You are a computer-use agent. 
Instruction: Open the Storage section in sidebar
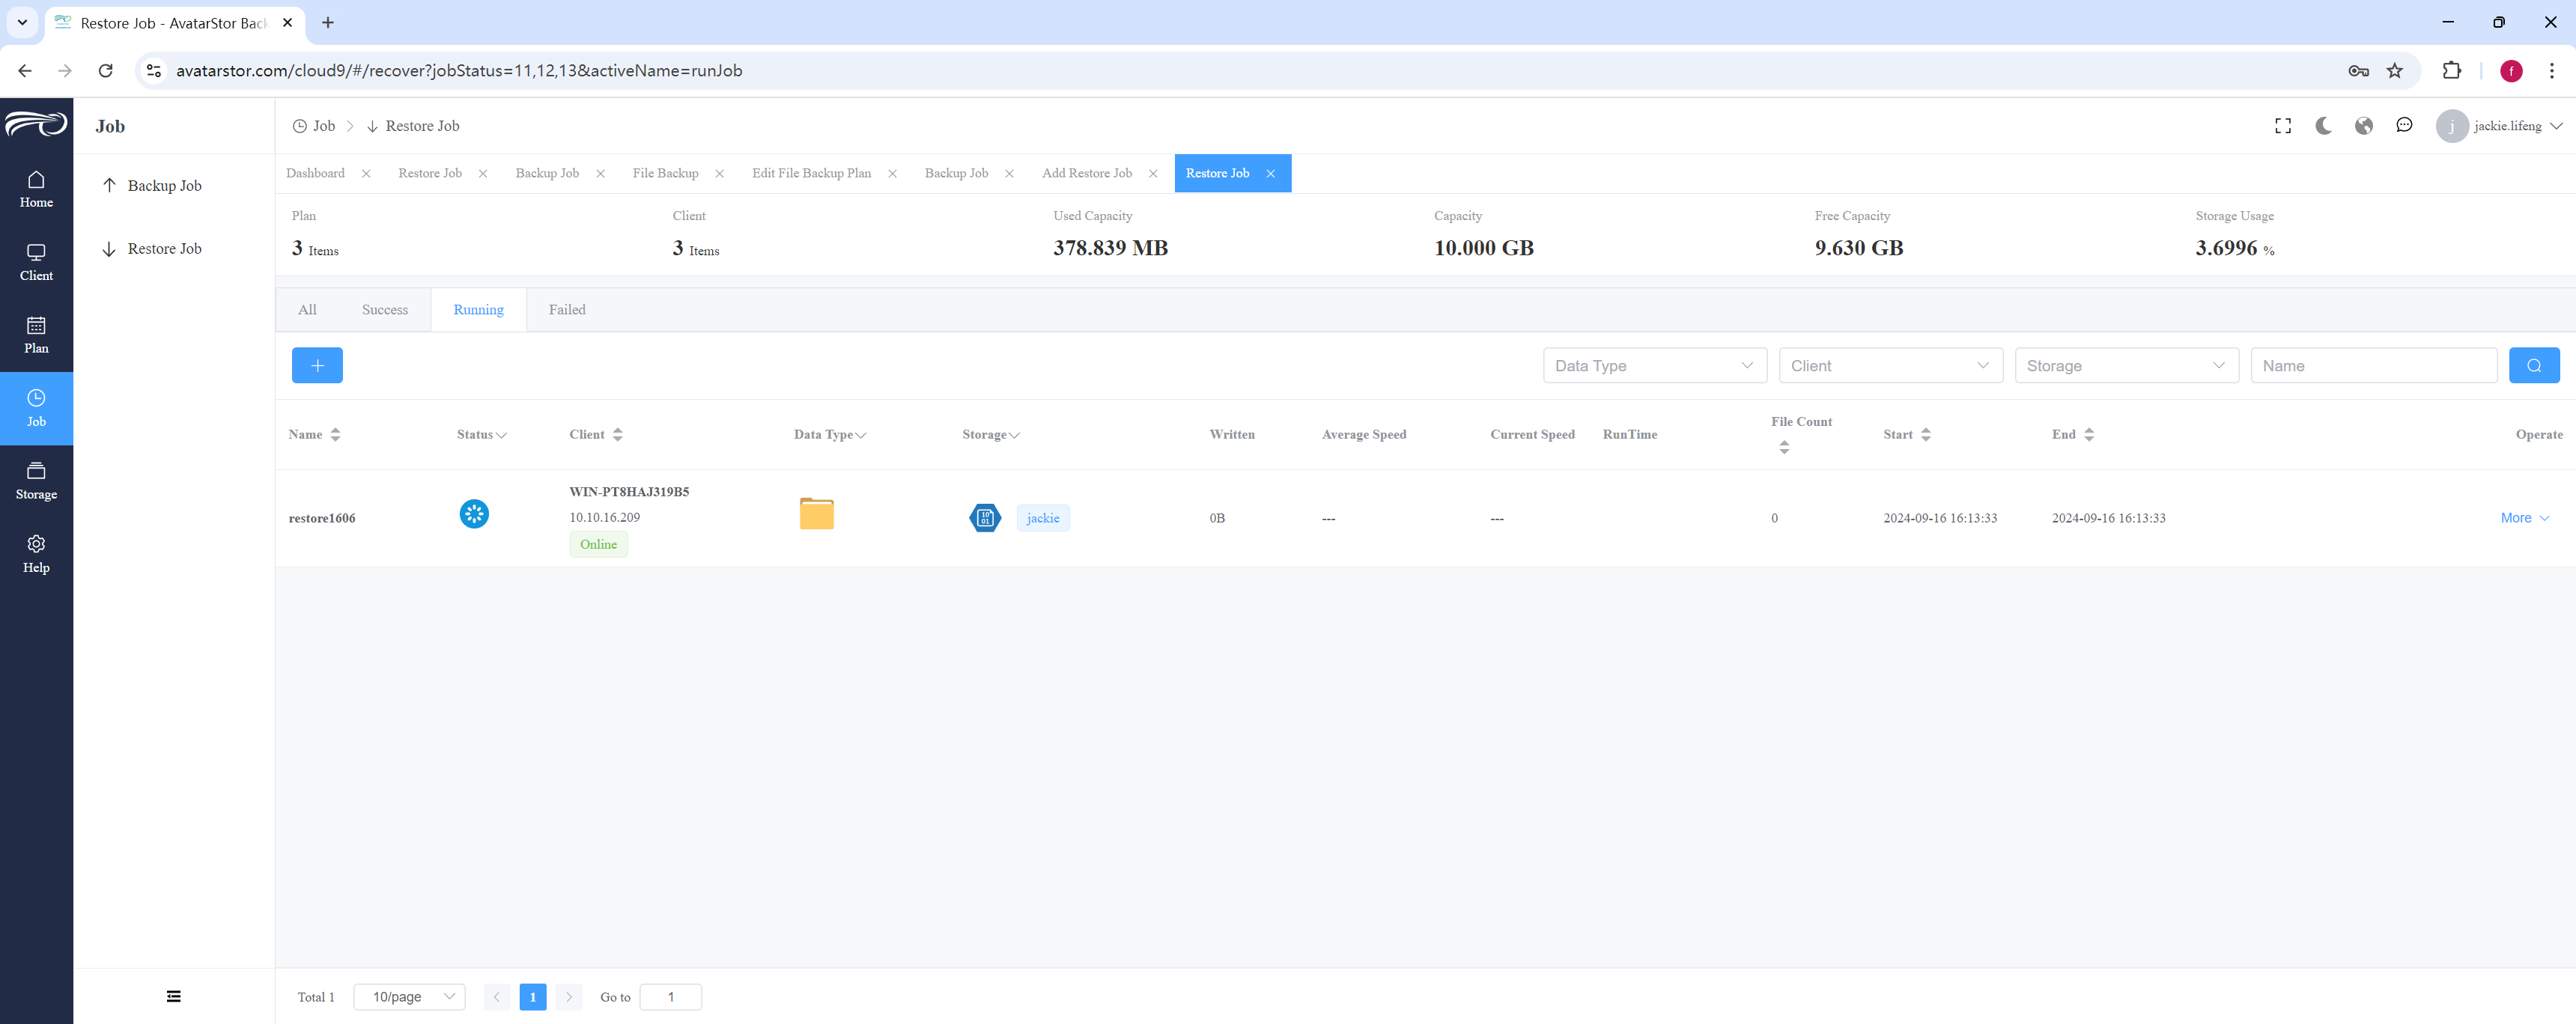pyautogui.click(x=36, y=481)
